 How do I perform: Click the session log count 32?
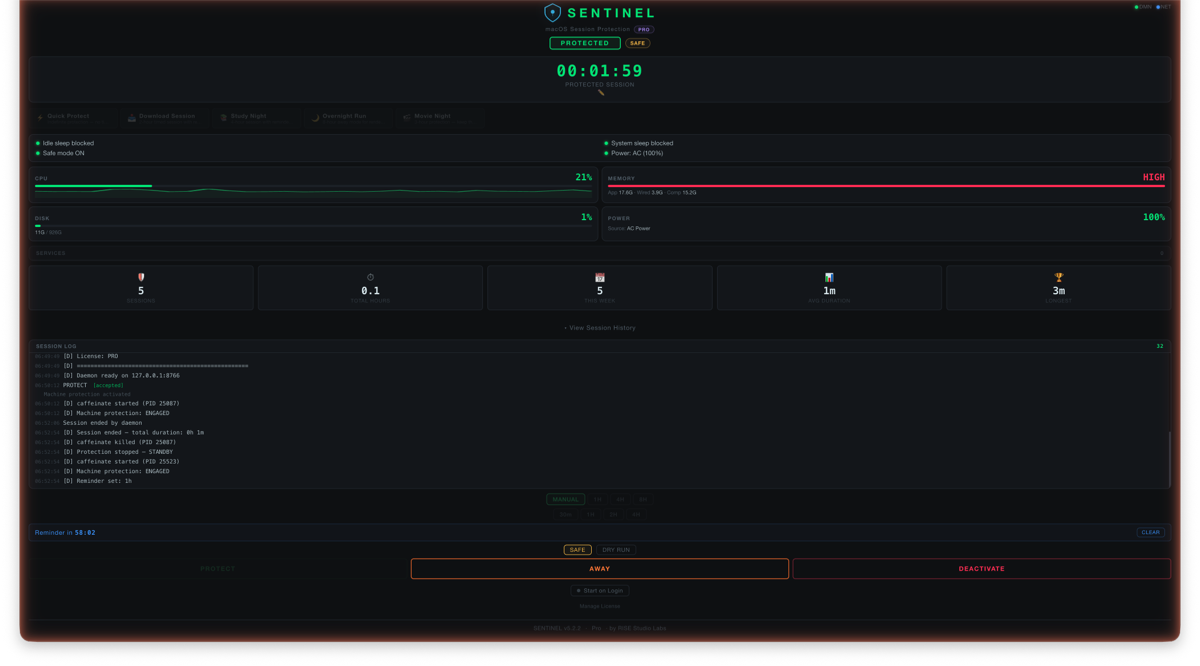click(x=1160, y=346)
